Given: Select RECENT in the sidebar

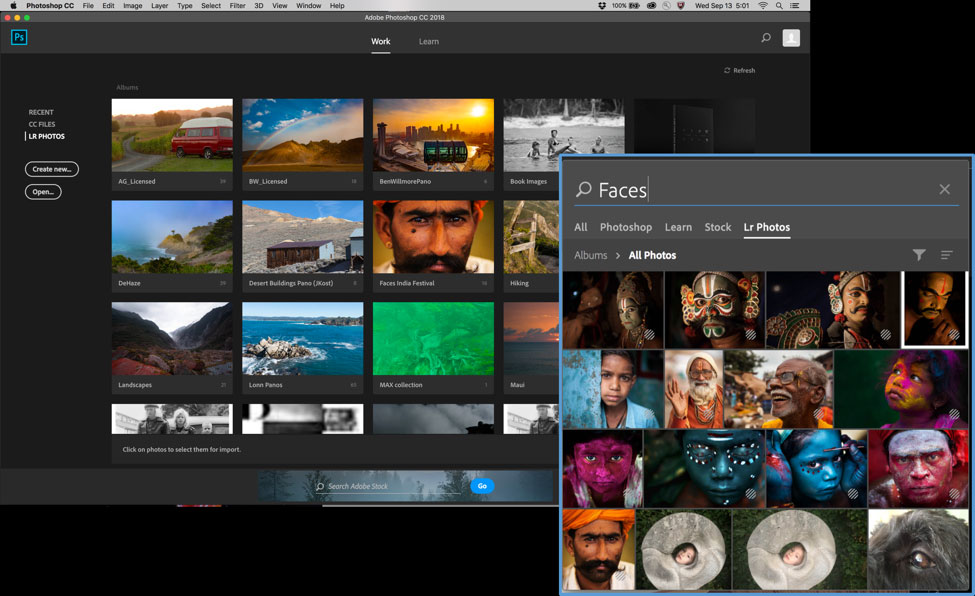Looking at the screenshot, I should click(41, 112).
